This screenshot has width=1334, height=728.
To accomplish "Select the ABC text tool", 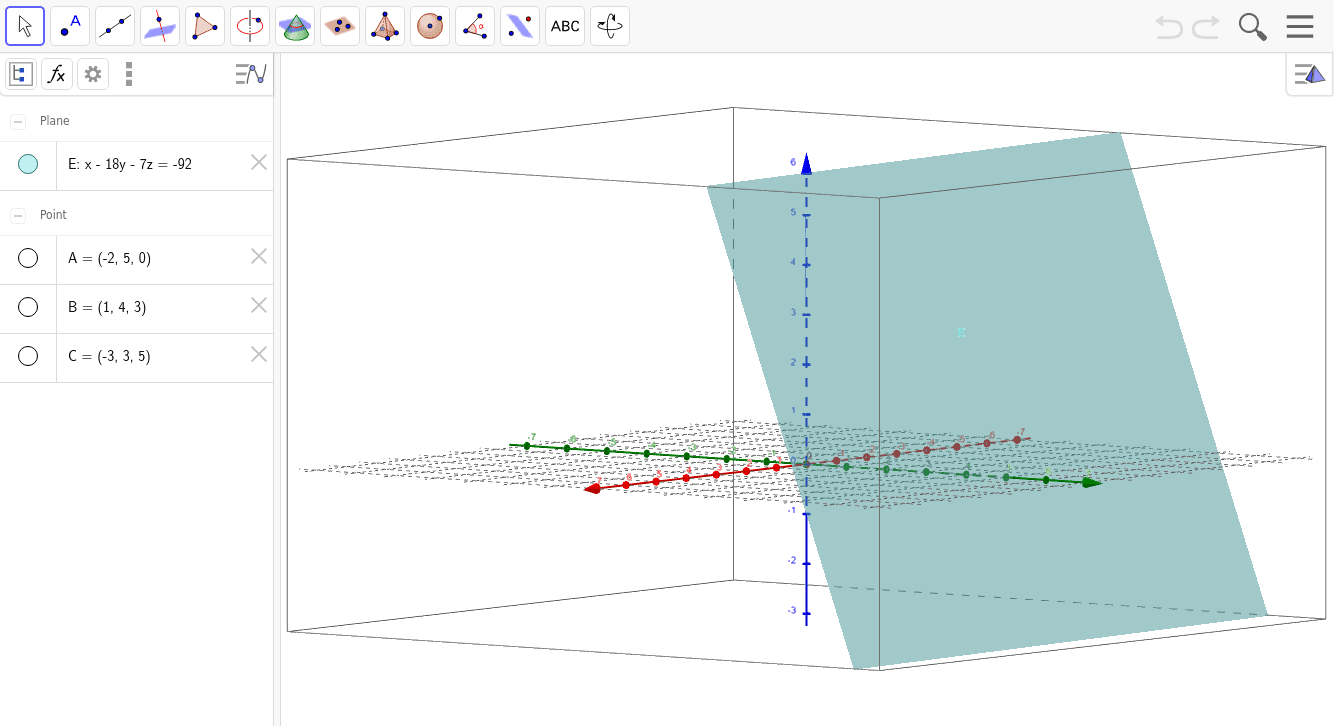I will [x=565, y=26].
